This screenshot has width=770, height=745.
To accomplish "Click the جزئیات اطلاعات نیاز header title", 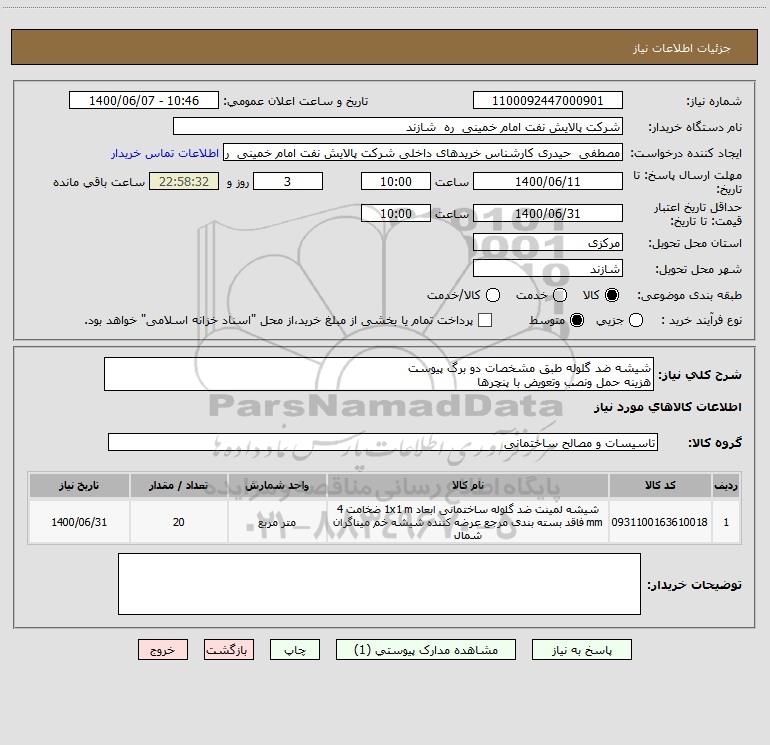I will coord(681,48).
